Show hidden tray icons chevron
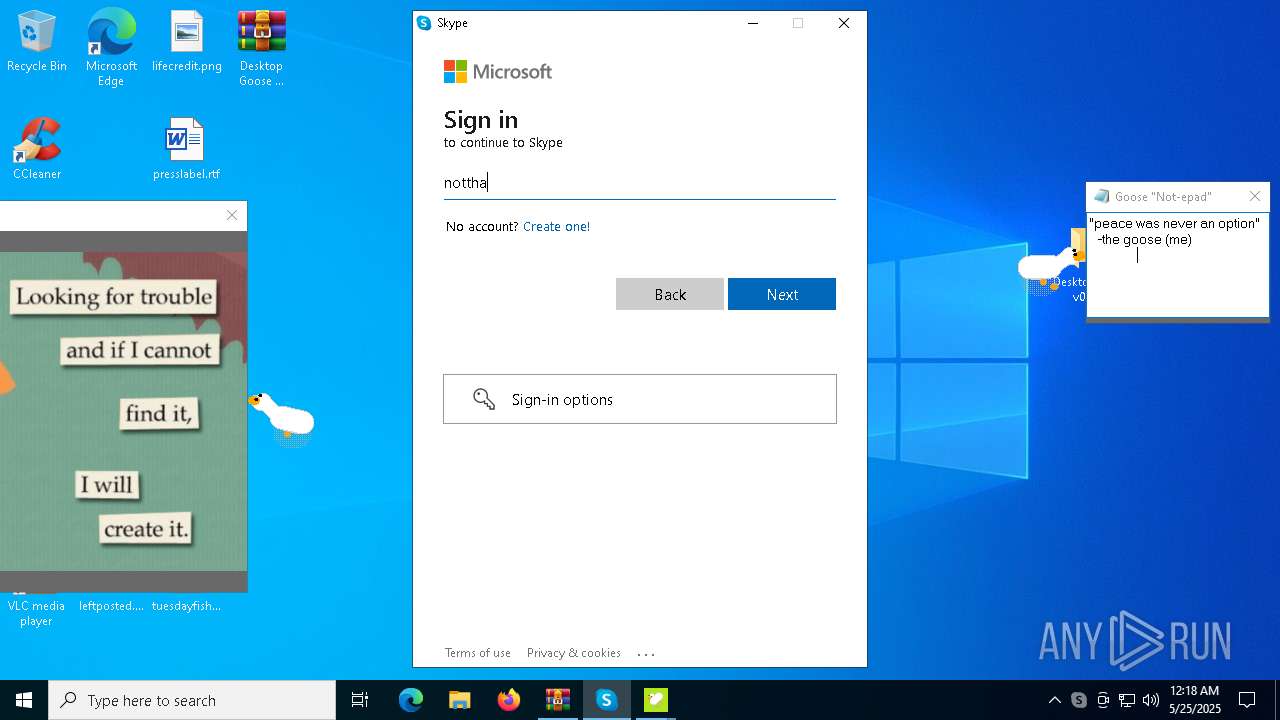Viewport: 1280px width, 720px height. tap(1055, 700)
